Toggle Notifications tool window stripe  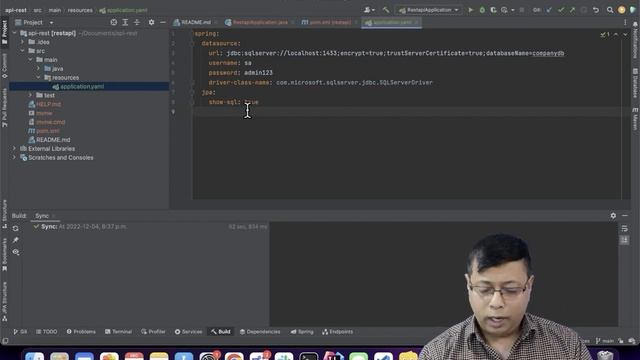[635, 40]
